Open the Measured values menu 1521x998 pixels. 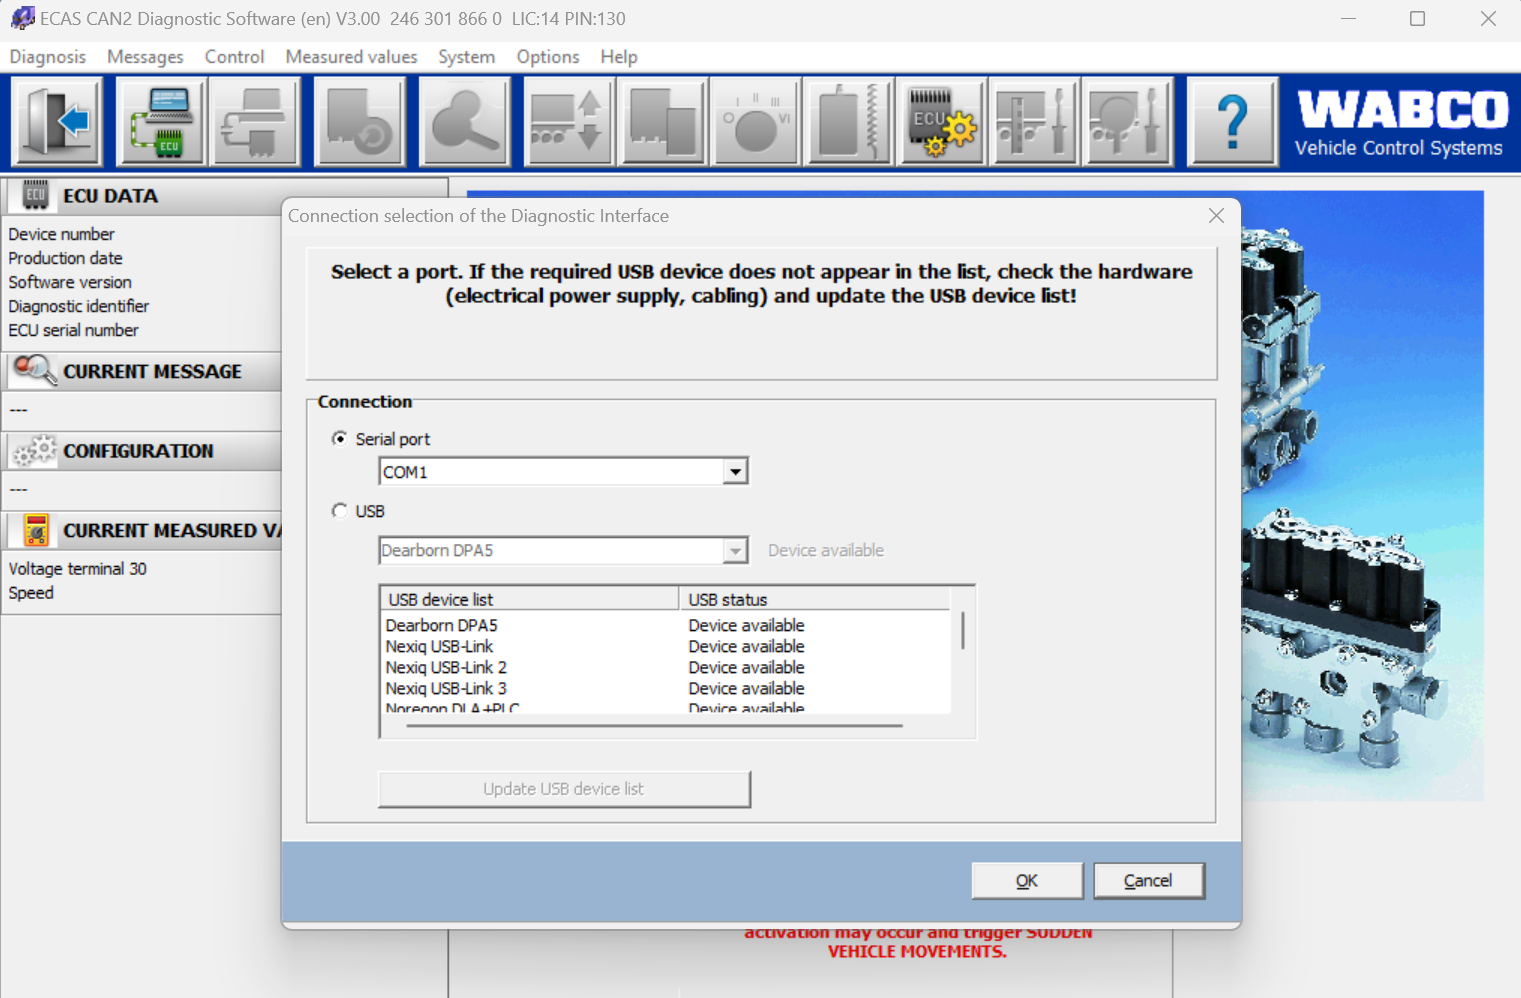(x=351, y=57)
